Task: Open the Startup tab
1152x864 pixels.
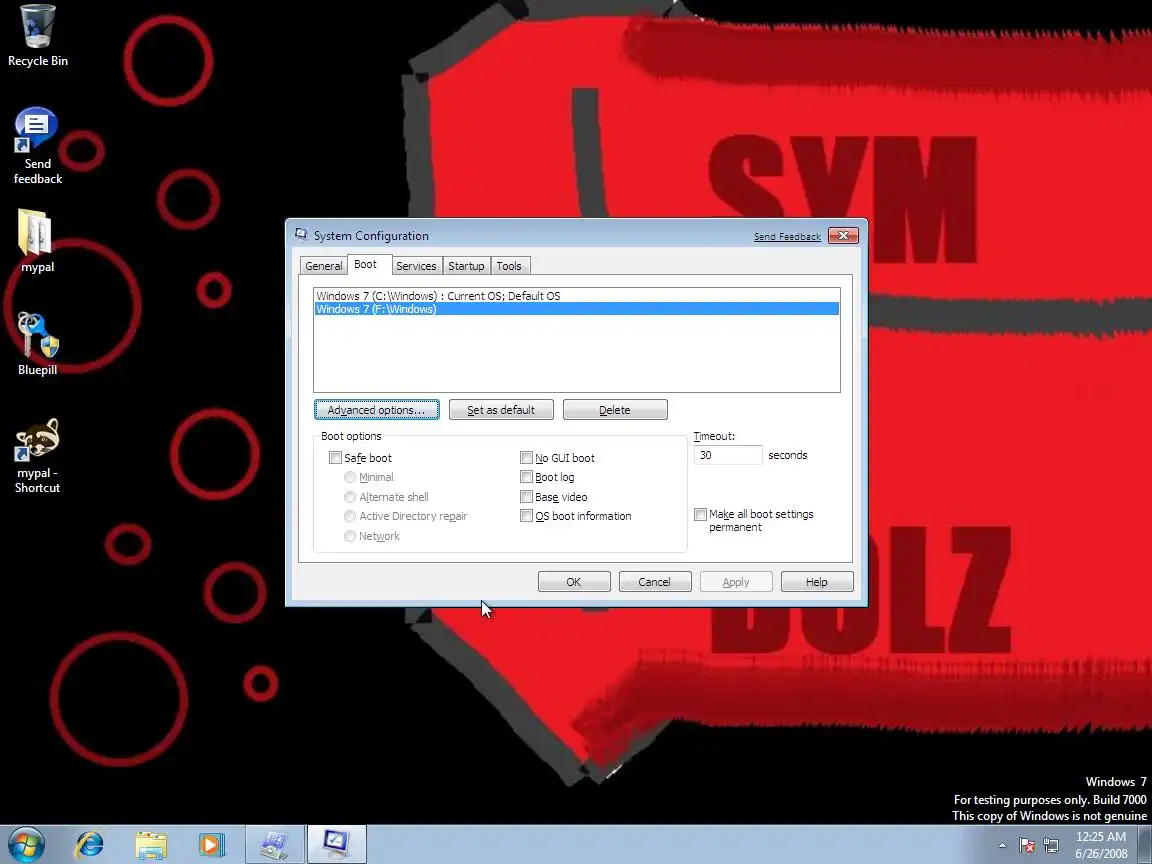Action: click(466, 266)
